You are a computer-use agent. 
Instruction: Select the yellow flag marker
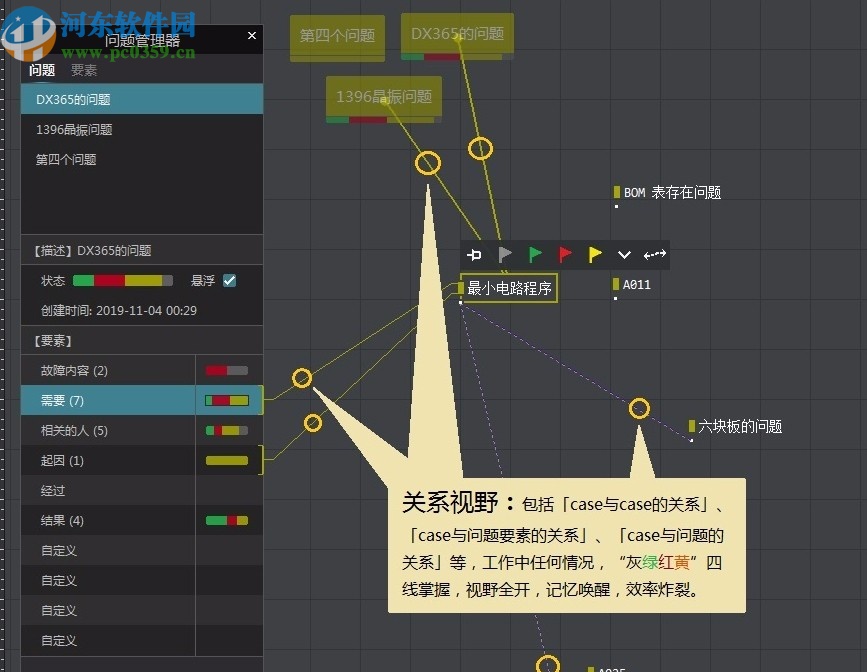[x=595, y=254]
